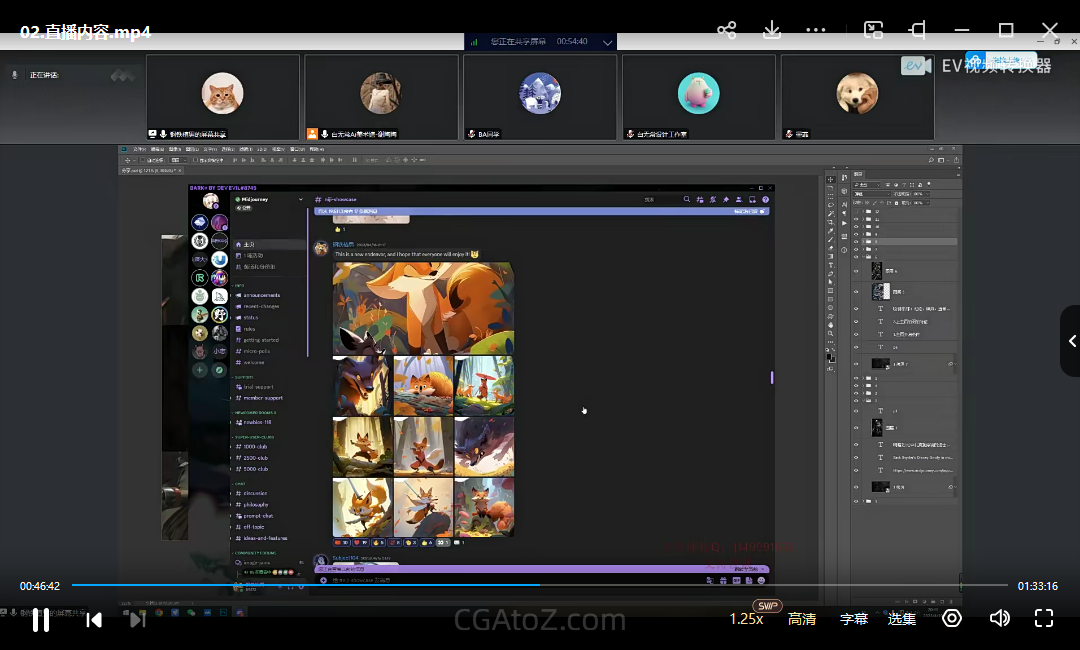Open the 选集 episode list
The image size is (1080, 650).
[x=902, y=619]
